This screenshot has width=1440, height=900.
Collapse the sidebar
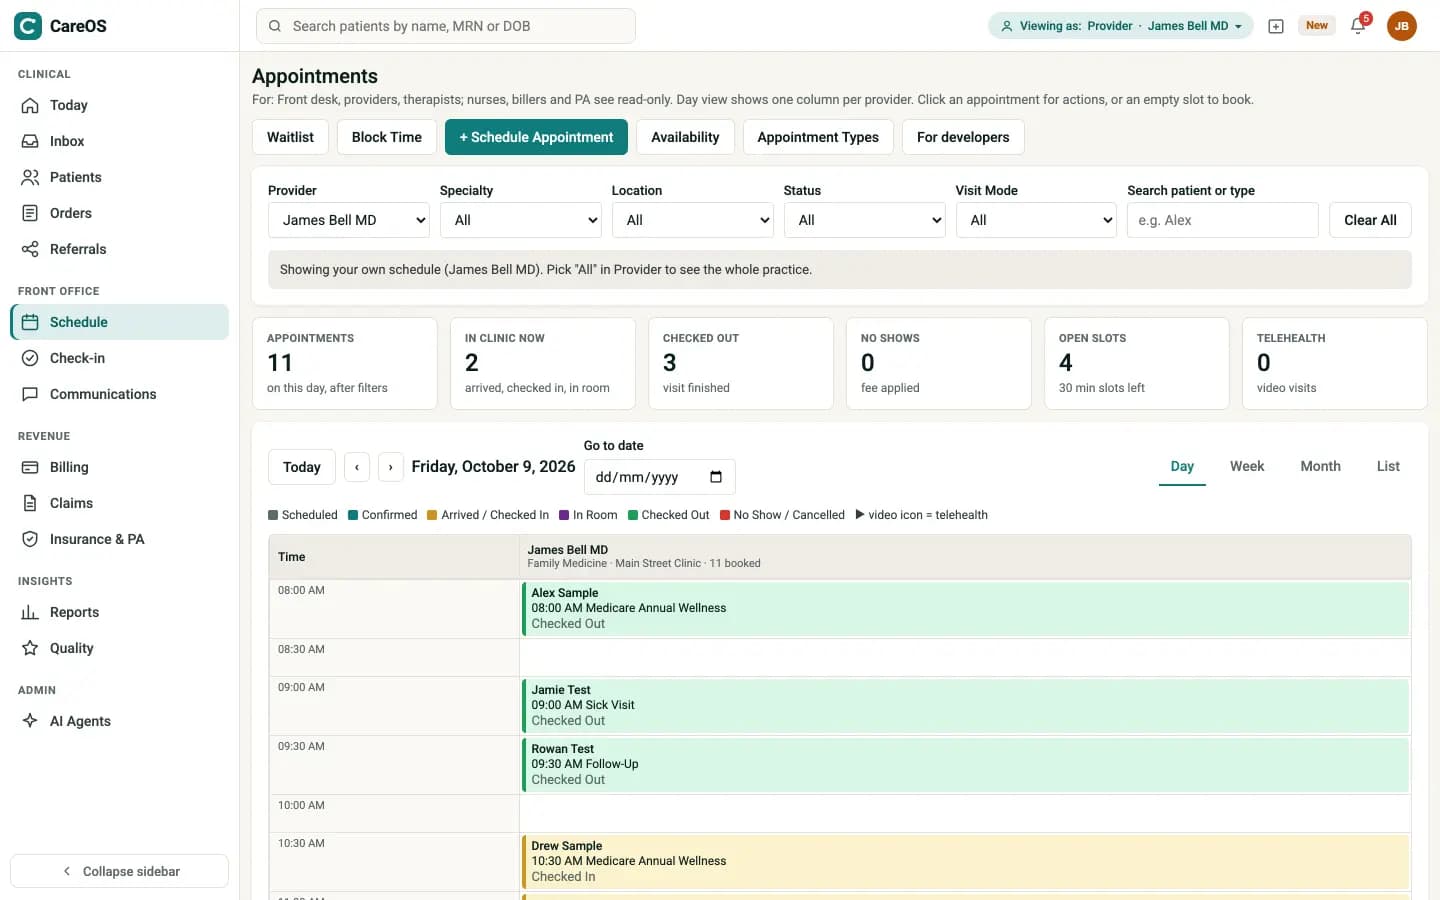[119, 871]
